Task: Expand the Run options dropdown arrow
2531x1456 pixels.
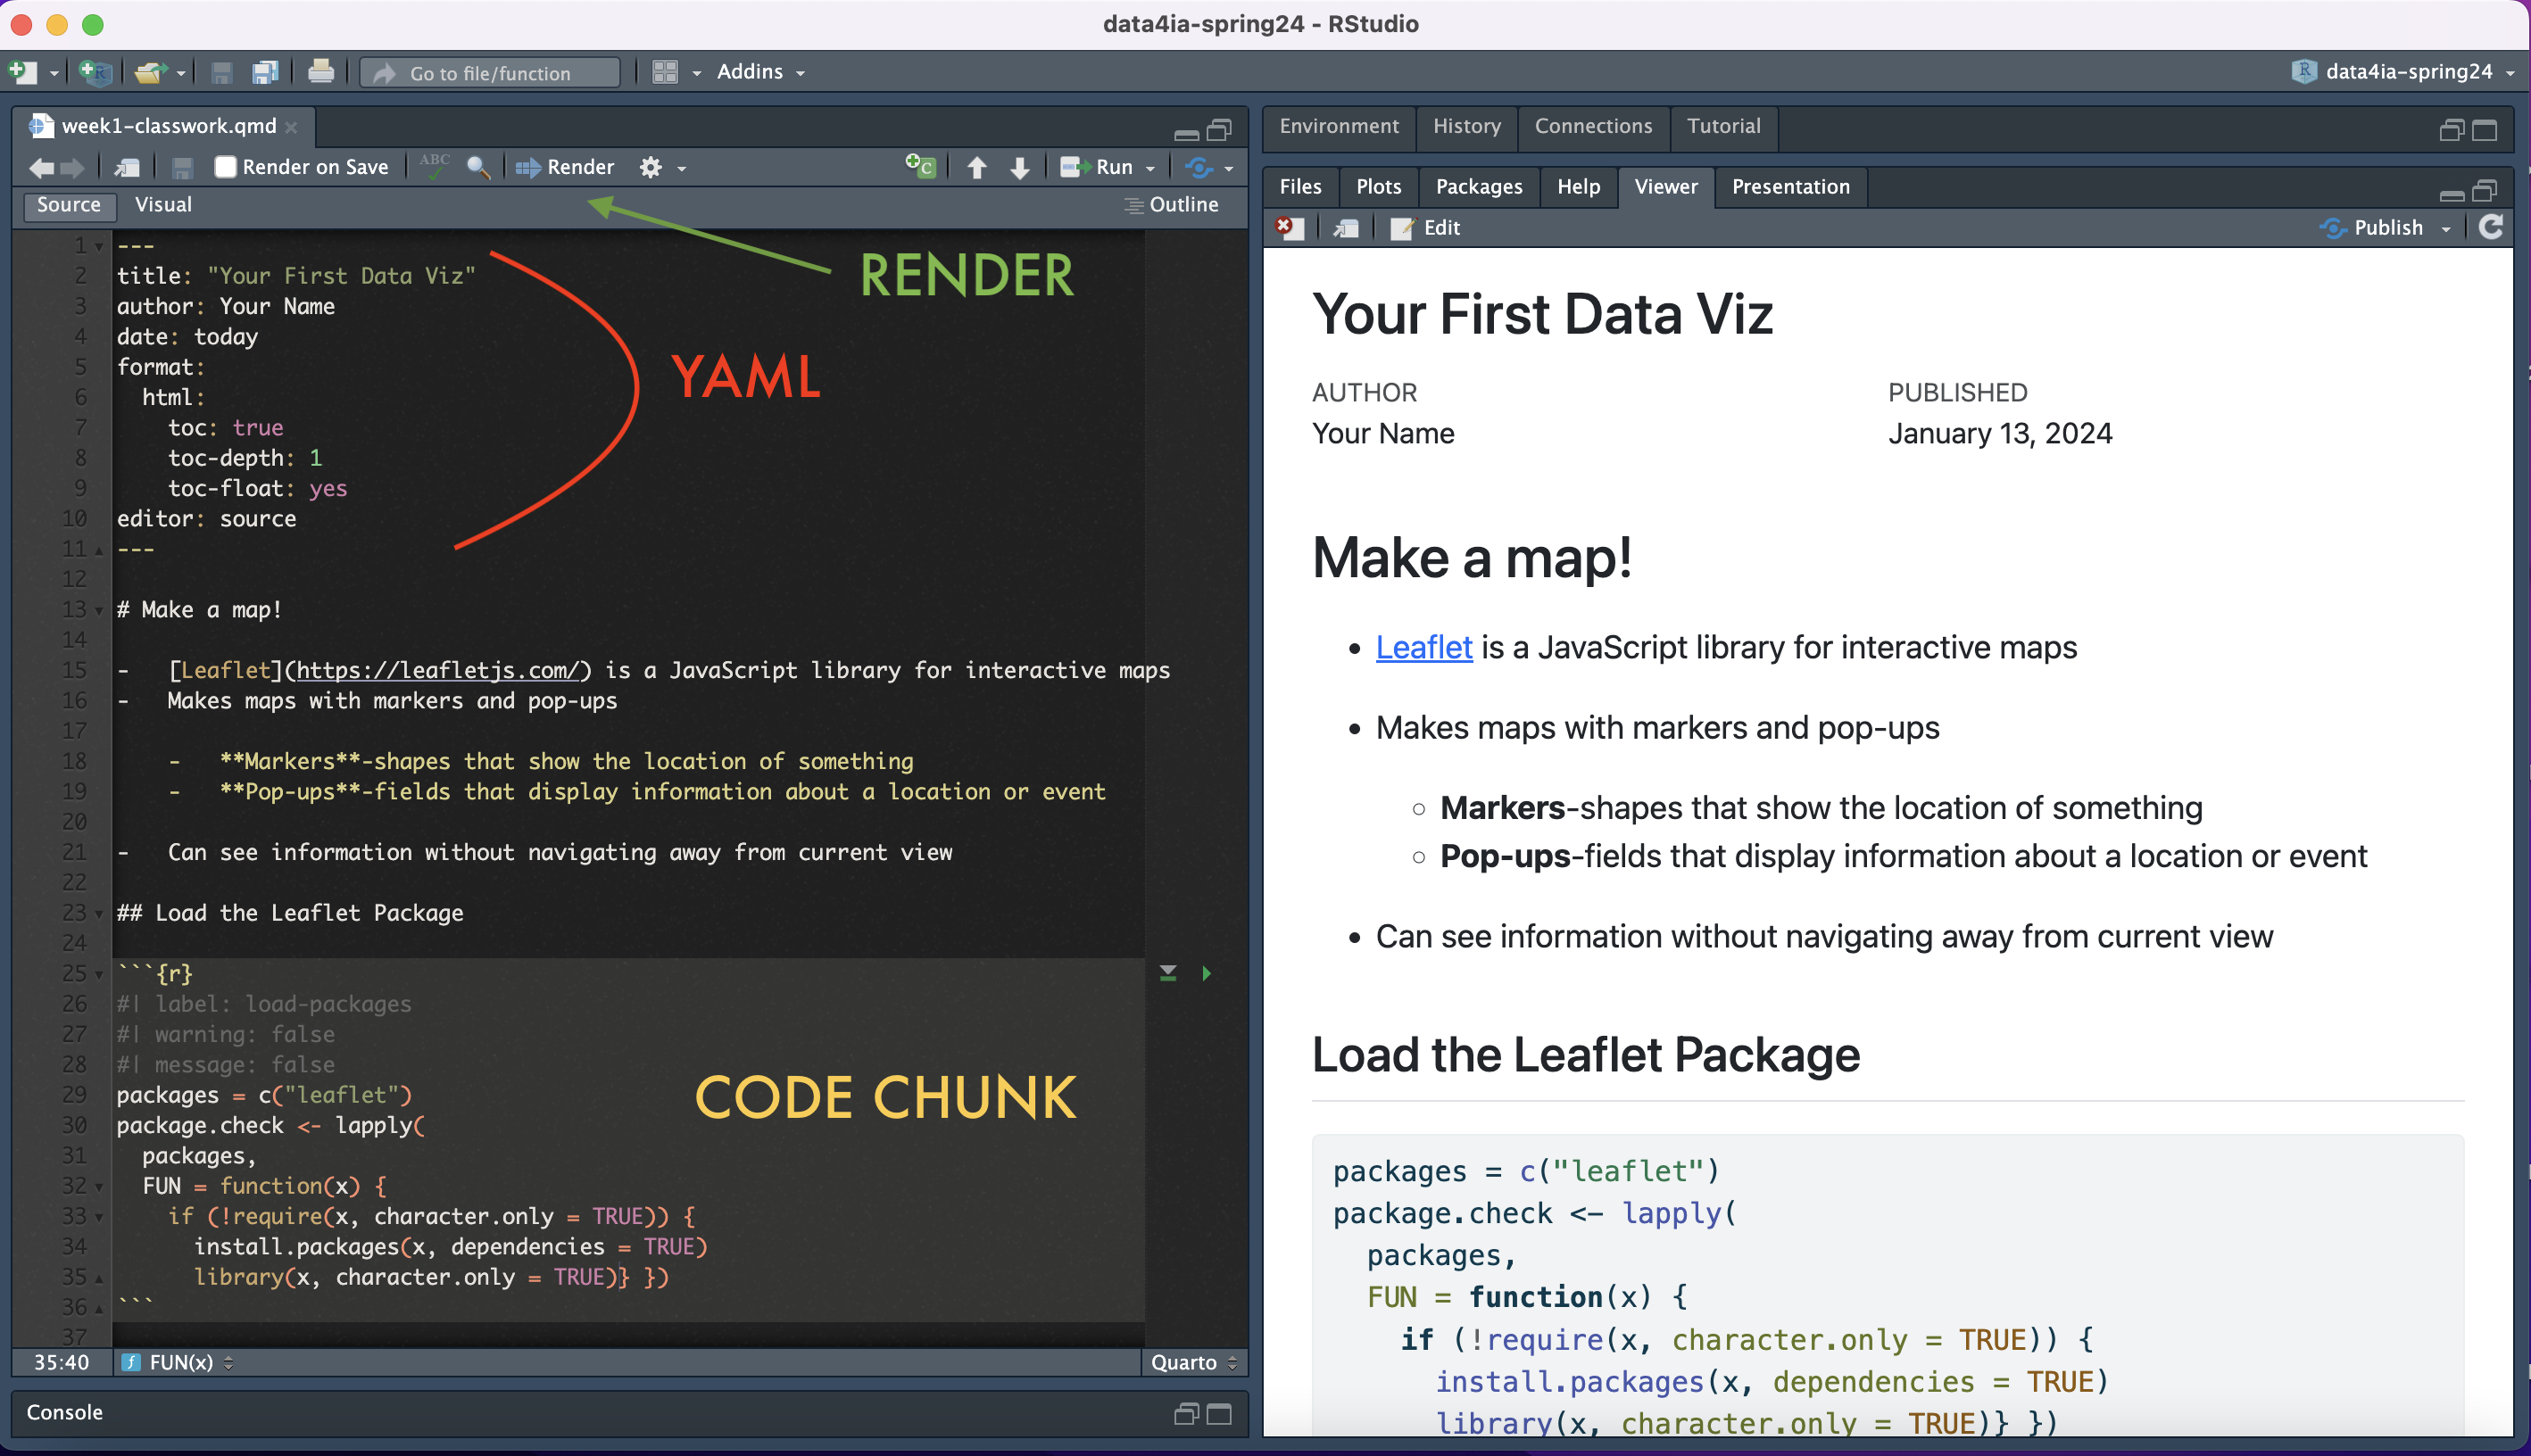Action: (1150, 168)
